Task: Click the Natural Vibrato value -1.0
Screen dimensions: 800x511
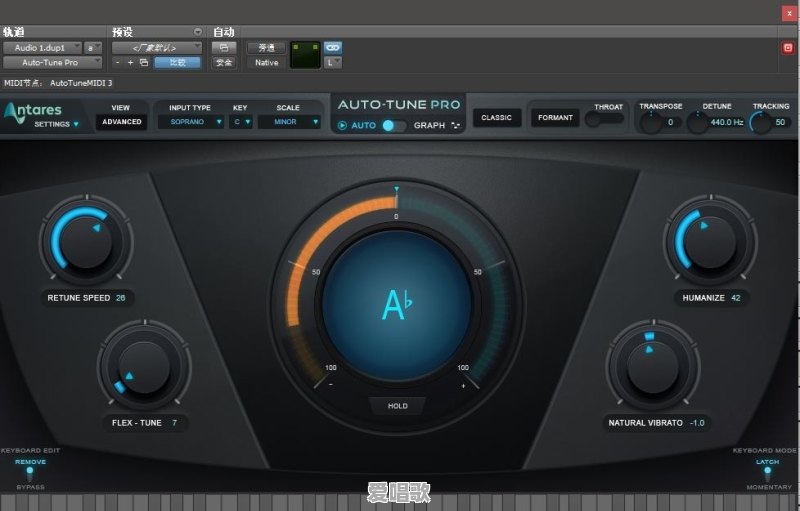Action: 697,423
